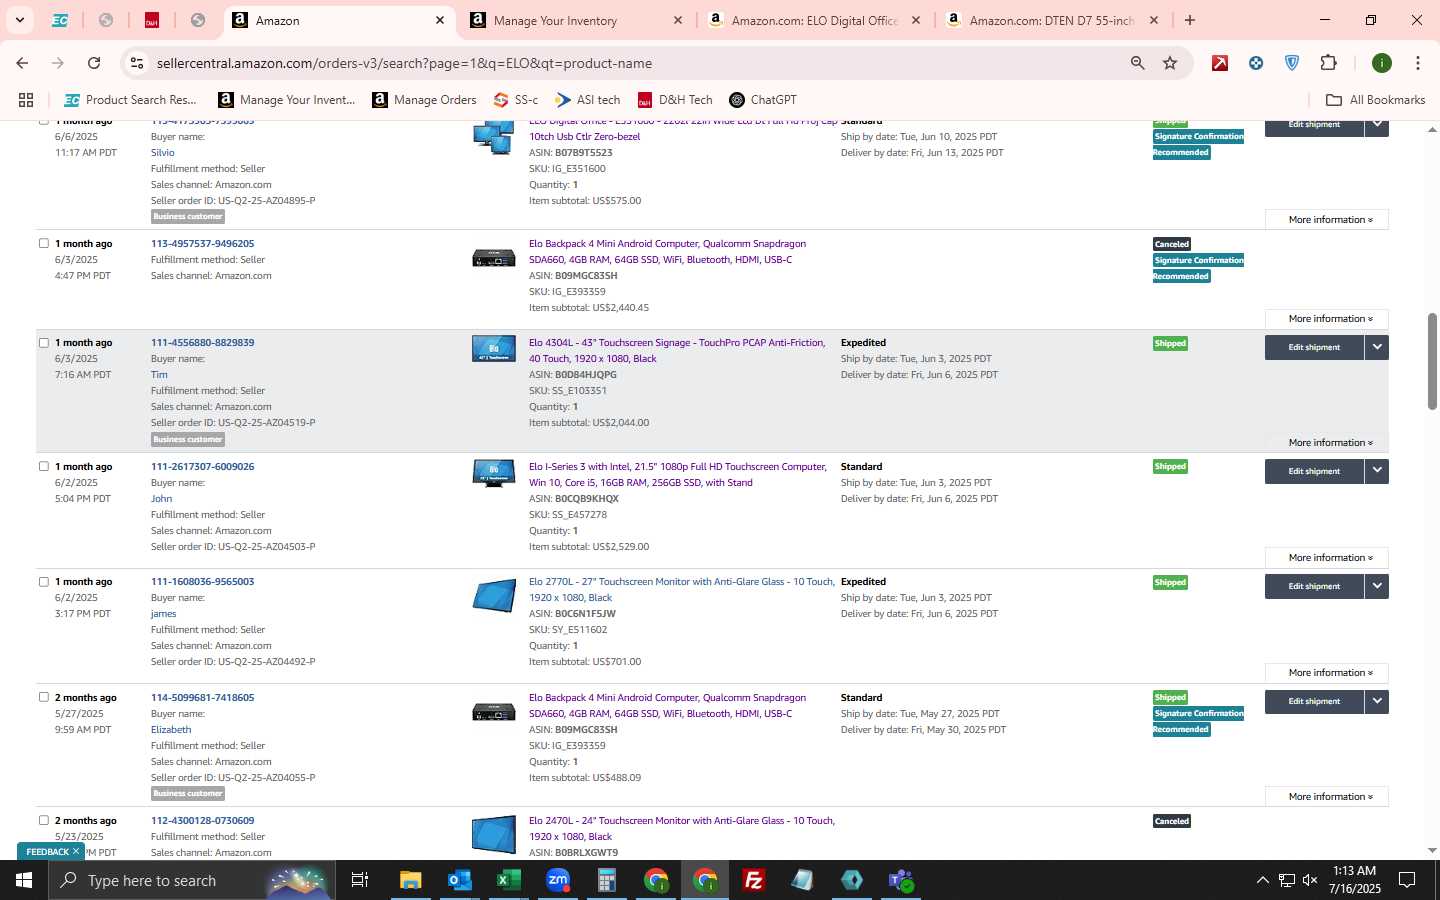Expand Edit shipment dropdown for Elizabeth's order
1440x900 pixels.
pyautogui.click(x=1377, y=701)
